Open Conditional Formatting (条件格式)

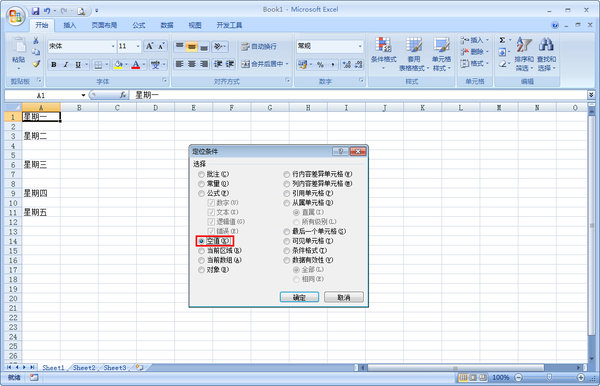[x=383, y=54]
